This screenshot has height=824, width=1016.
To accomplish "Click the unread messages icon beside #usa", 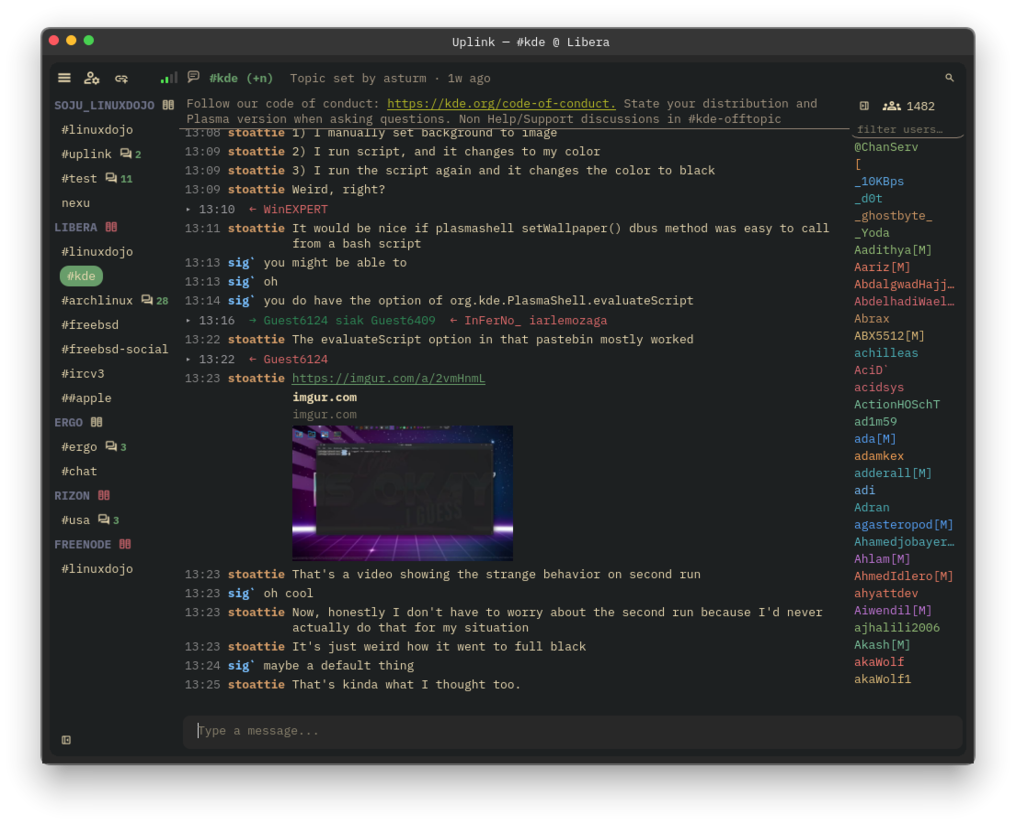I will point(104,520).
